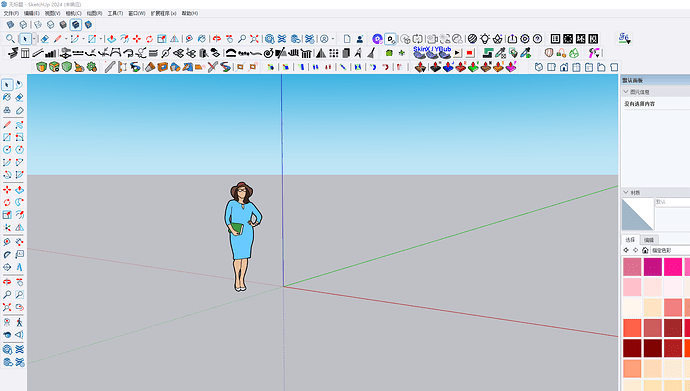Click the lightbulb icon in top toolbar
Image resolution: width=690 pixels, height=391 pixels.
(485, 39)
